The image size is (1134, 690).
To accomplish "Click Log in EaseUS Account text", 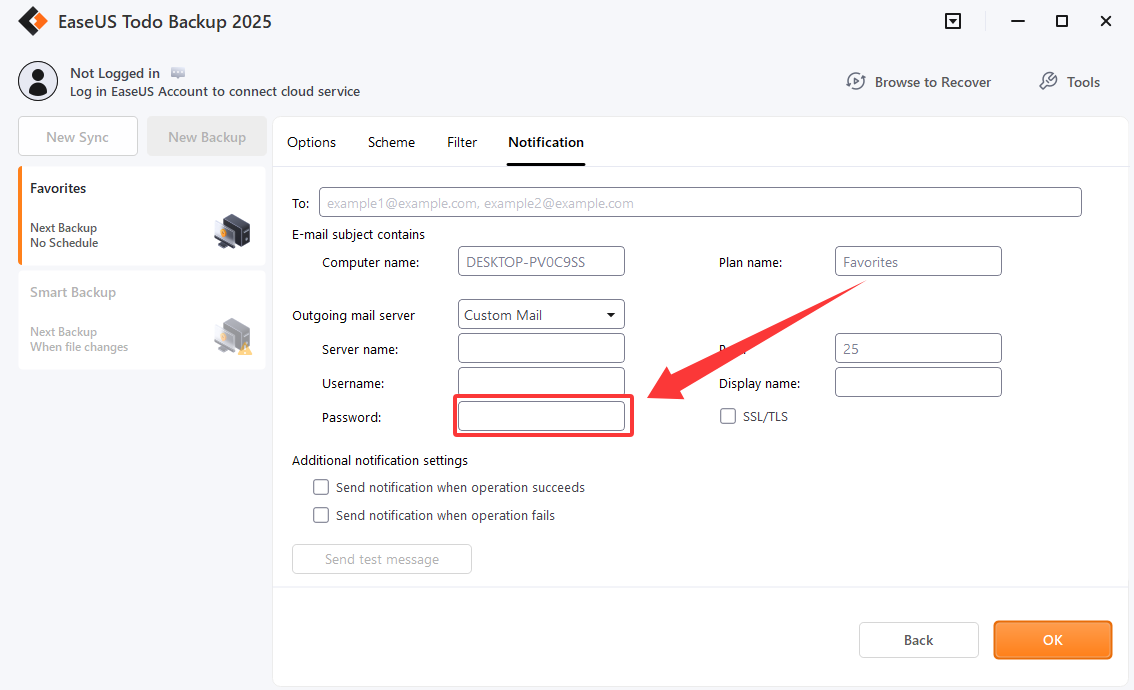I will click(215, 92).
